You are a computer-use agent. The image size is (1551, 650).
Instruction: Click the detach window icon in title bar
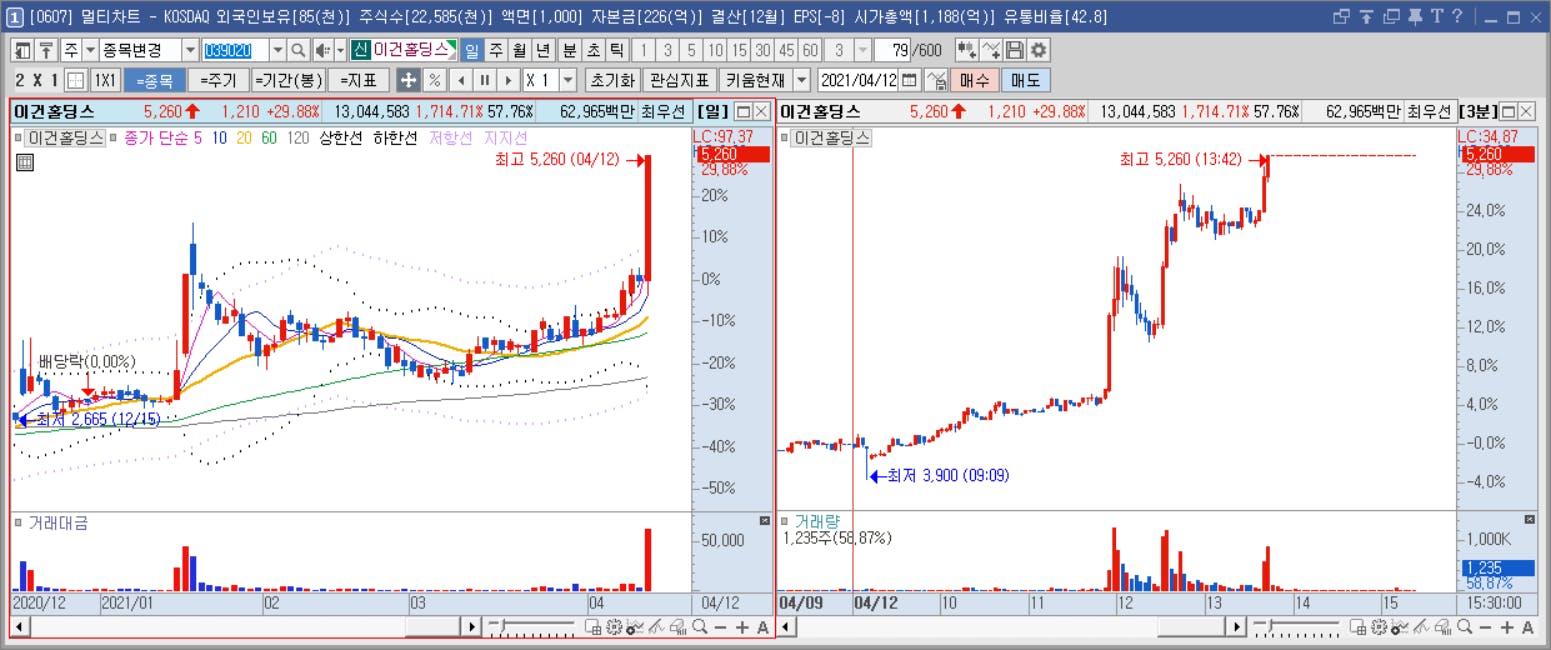click(1341, 16)
